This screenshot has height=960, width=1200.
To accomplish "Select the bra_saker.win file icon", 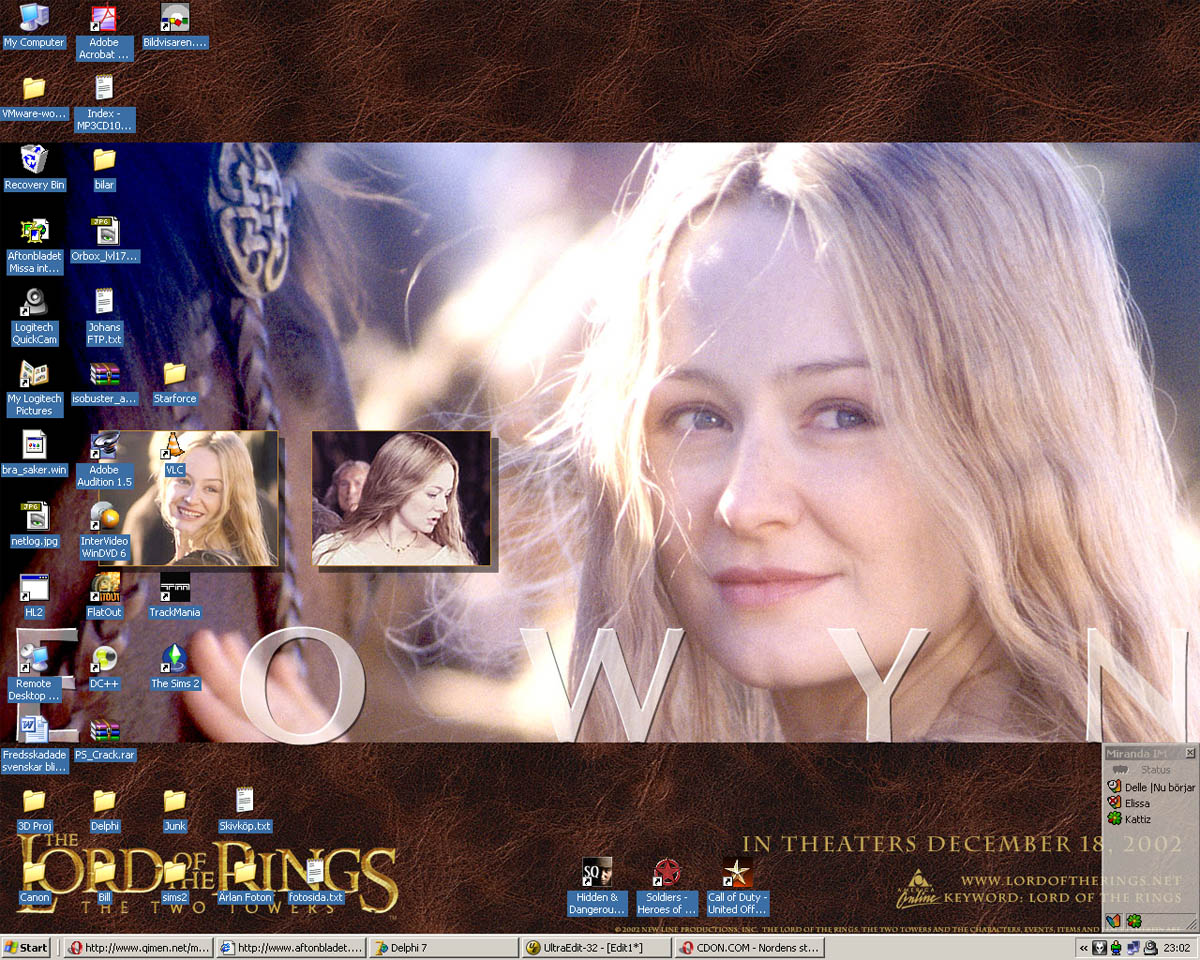I will (x=34, y=454).
